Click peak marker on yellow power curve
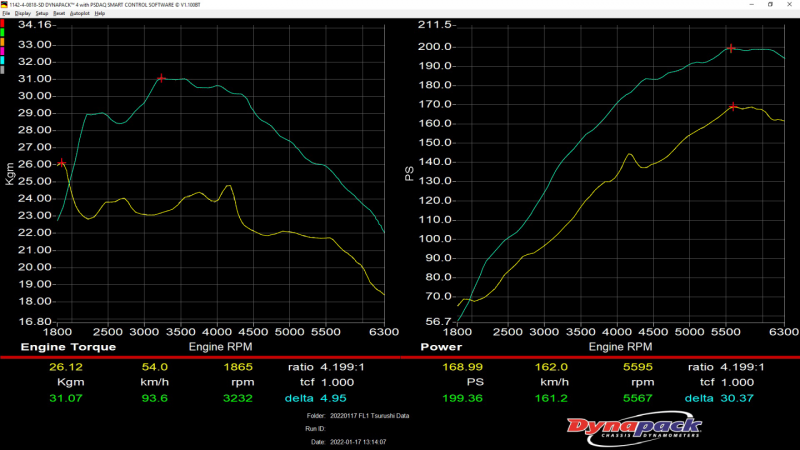Screen dimensions: 800x450 pos(733,106)
